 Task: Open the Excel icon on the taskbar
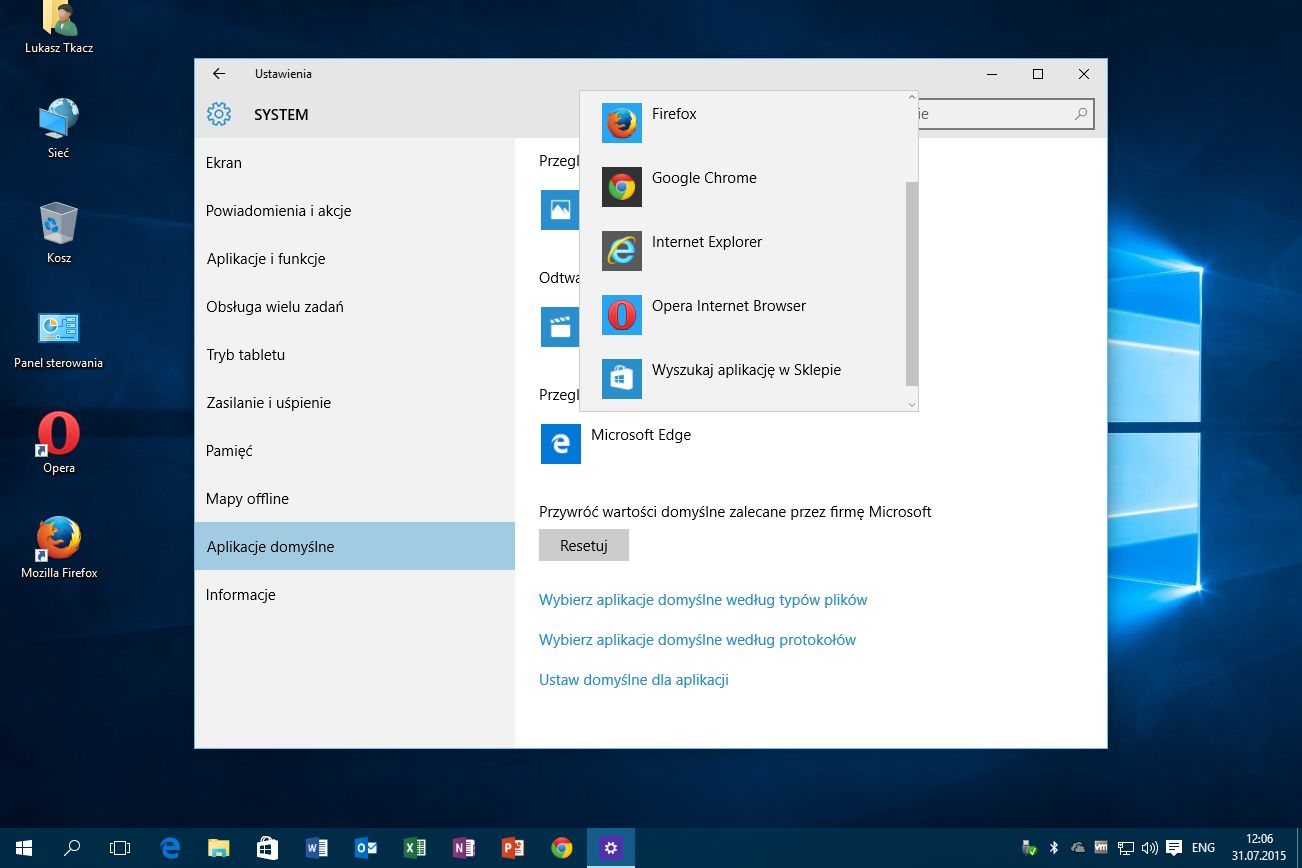414,848
